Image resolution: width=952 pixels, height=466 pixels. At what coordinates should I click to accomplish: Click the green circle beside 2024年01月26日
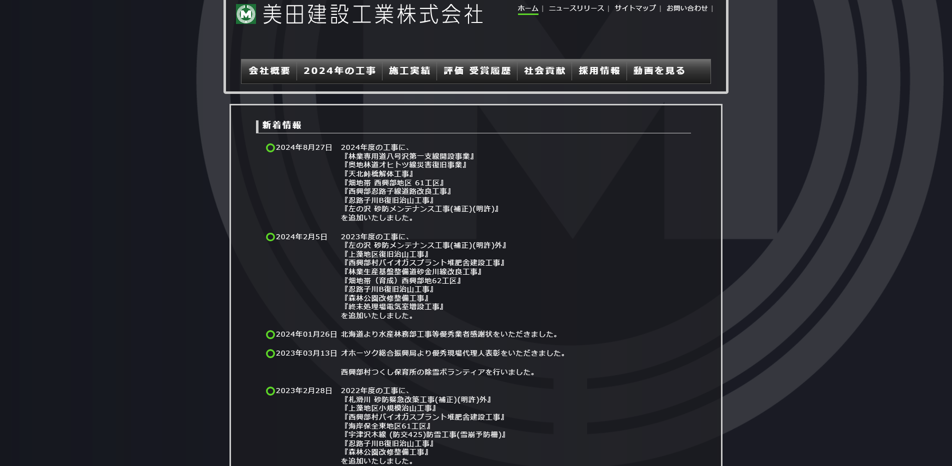click(x=270, y=335)
